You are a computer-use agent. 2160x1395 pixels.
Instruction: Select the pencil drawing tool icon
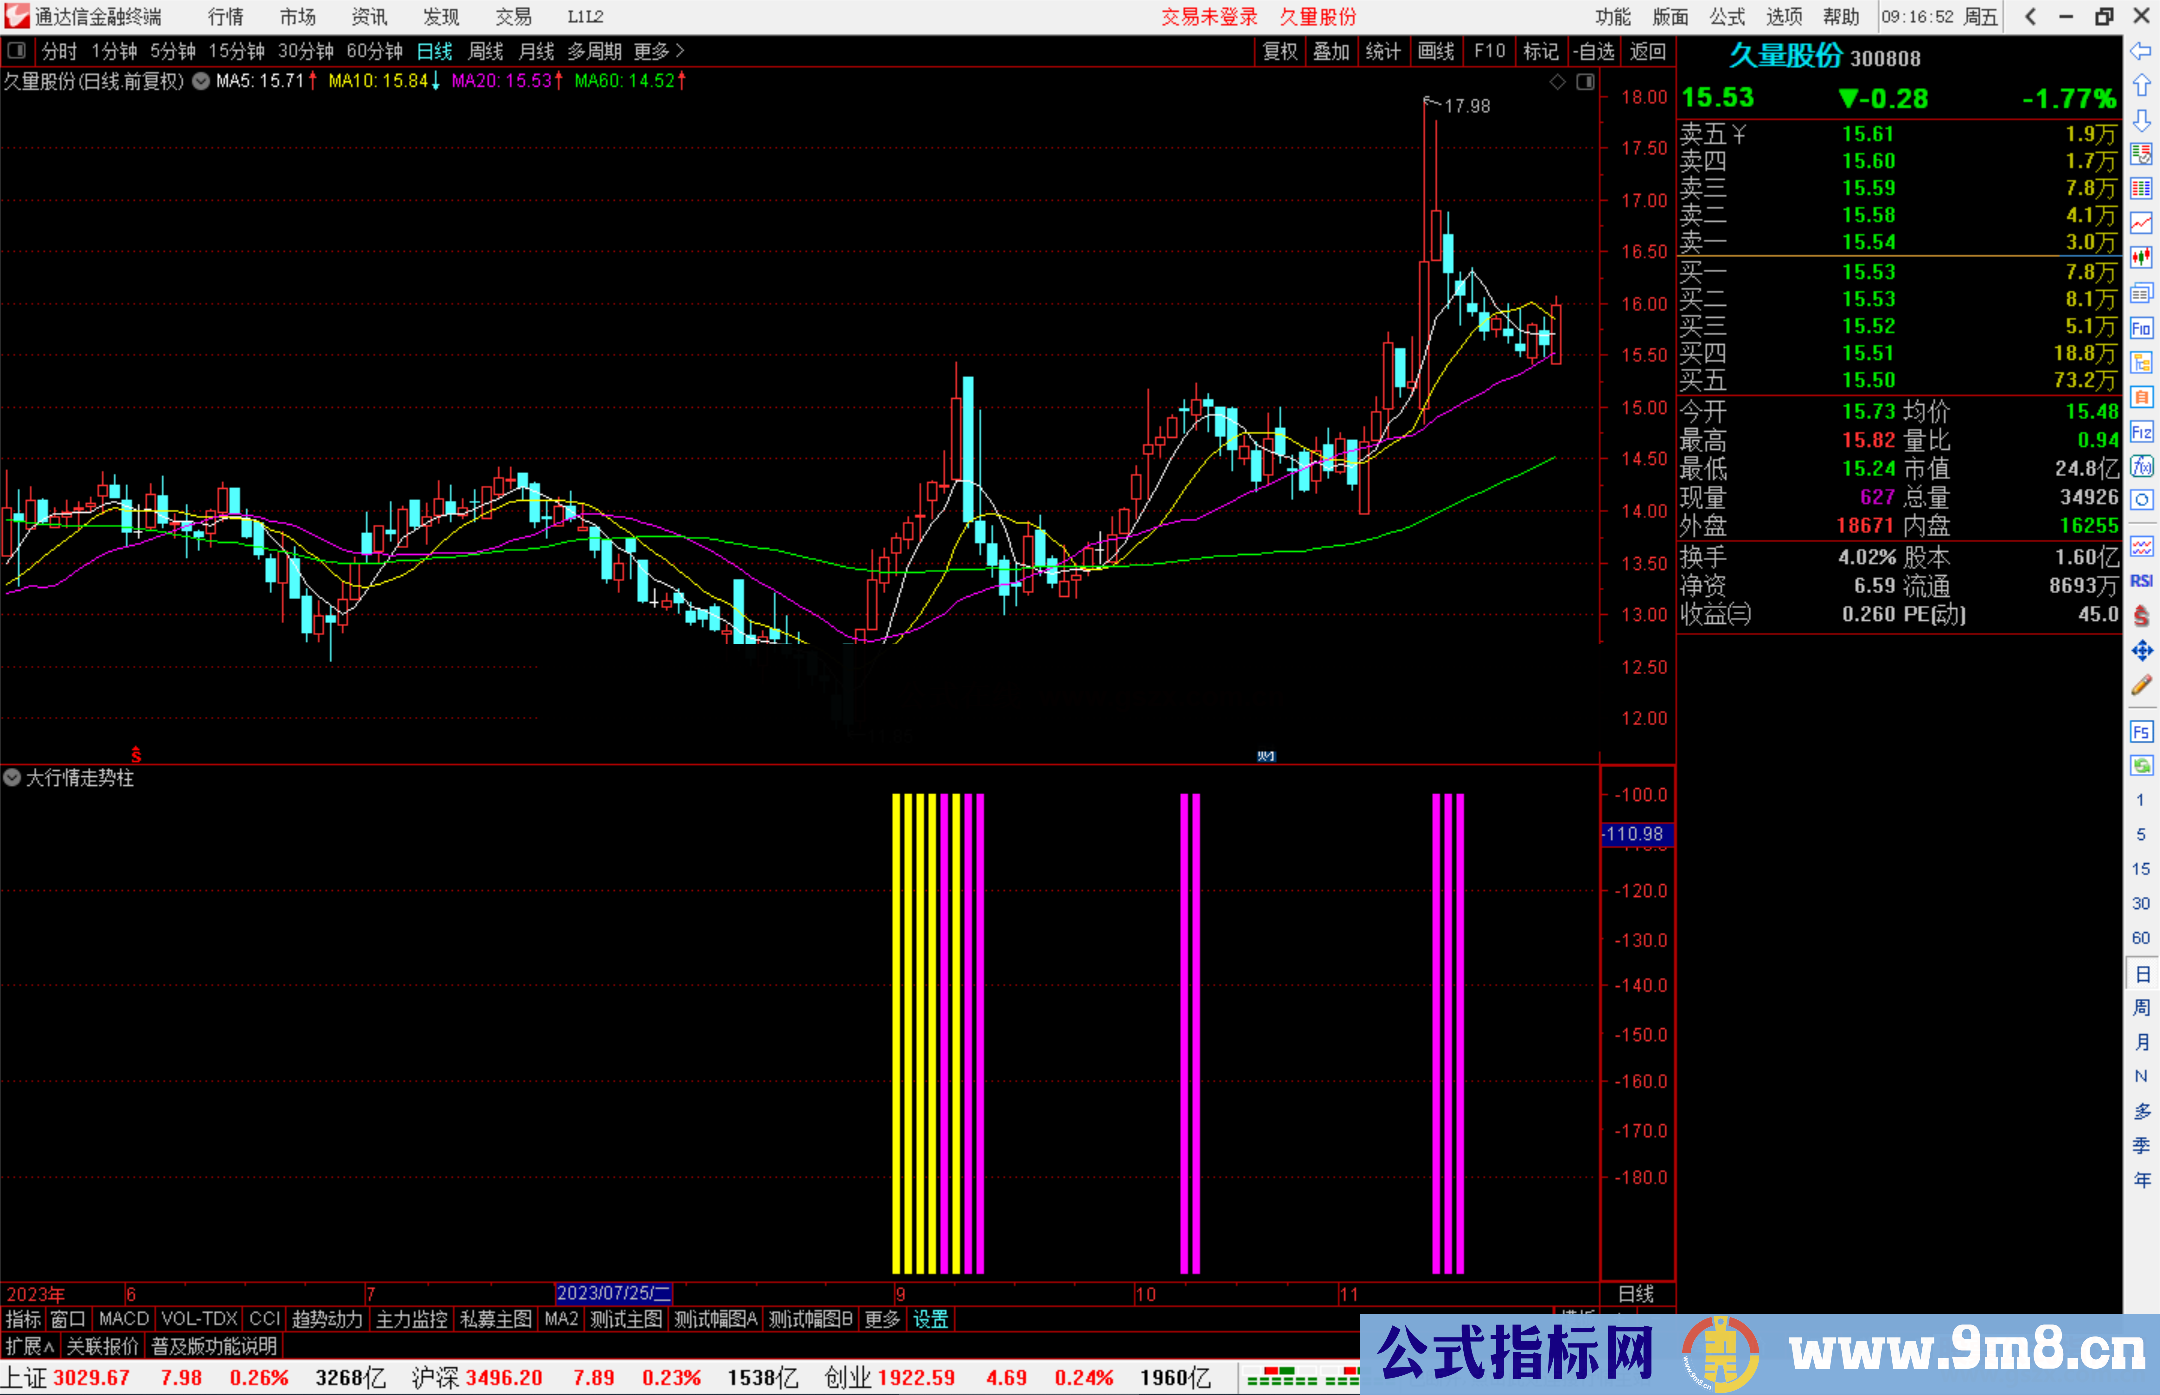click(2141, 686)
